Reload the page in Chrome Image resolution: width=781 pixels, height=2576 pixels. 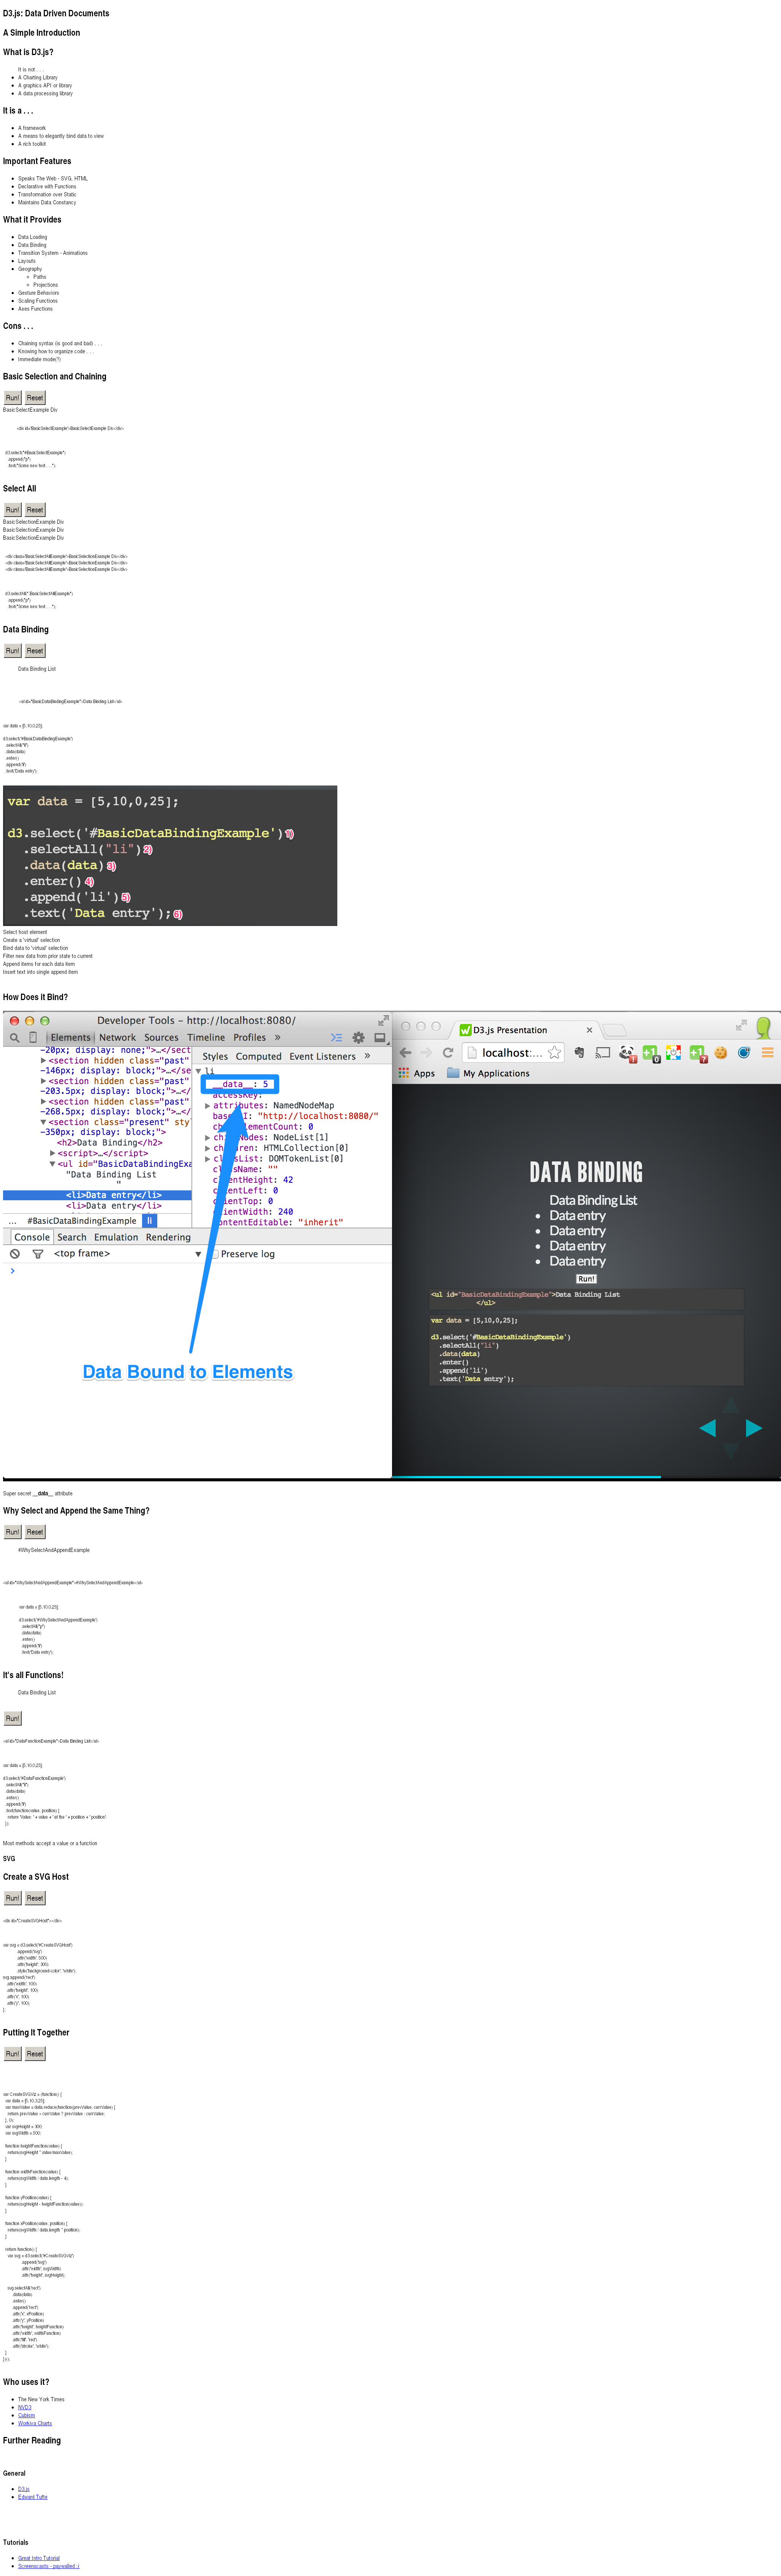[448, 1052]
